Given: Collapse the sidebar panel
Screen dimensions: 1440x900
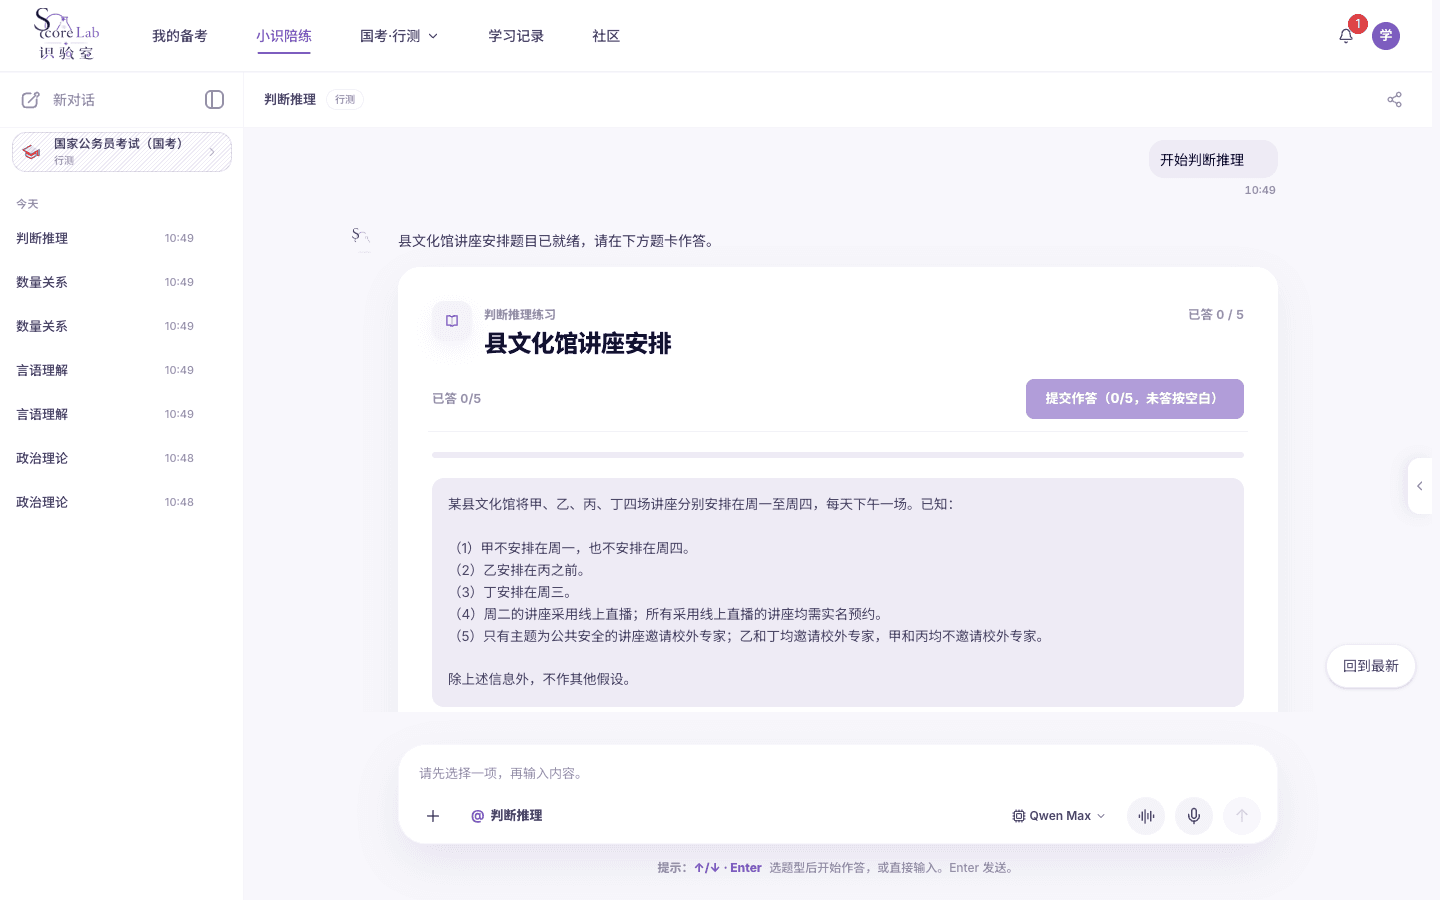Looking at the screenshot, I should pos(214,100).
